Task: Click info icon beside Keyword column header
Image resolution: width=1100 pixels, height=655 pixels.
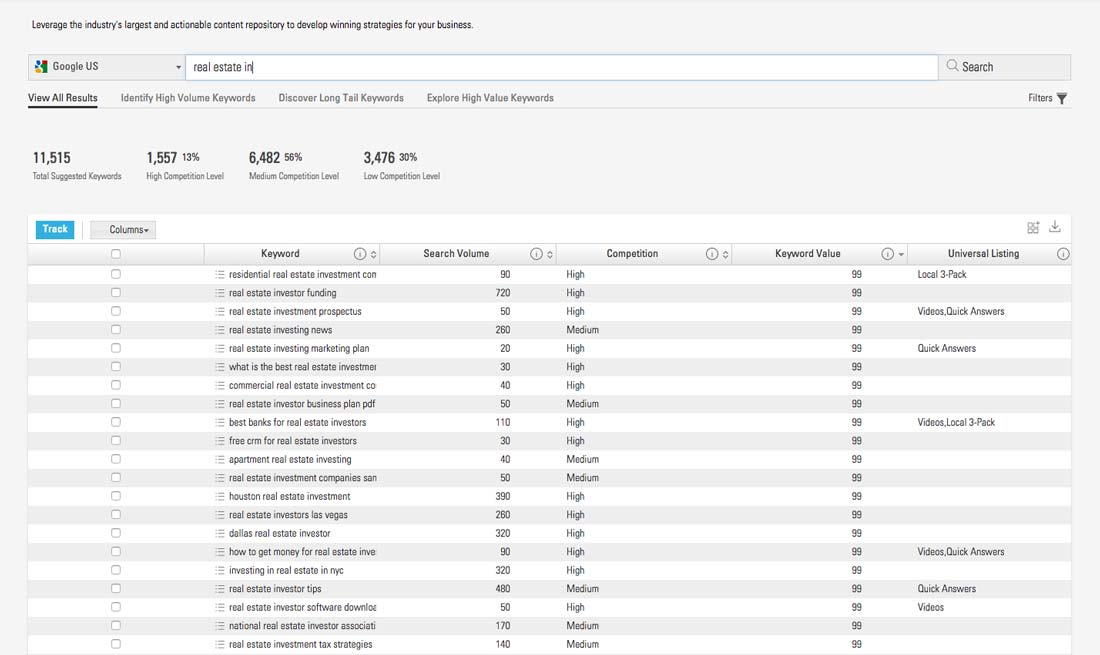Action: point(359,254)
